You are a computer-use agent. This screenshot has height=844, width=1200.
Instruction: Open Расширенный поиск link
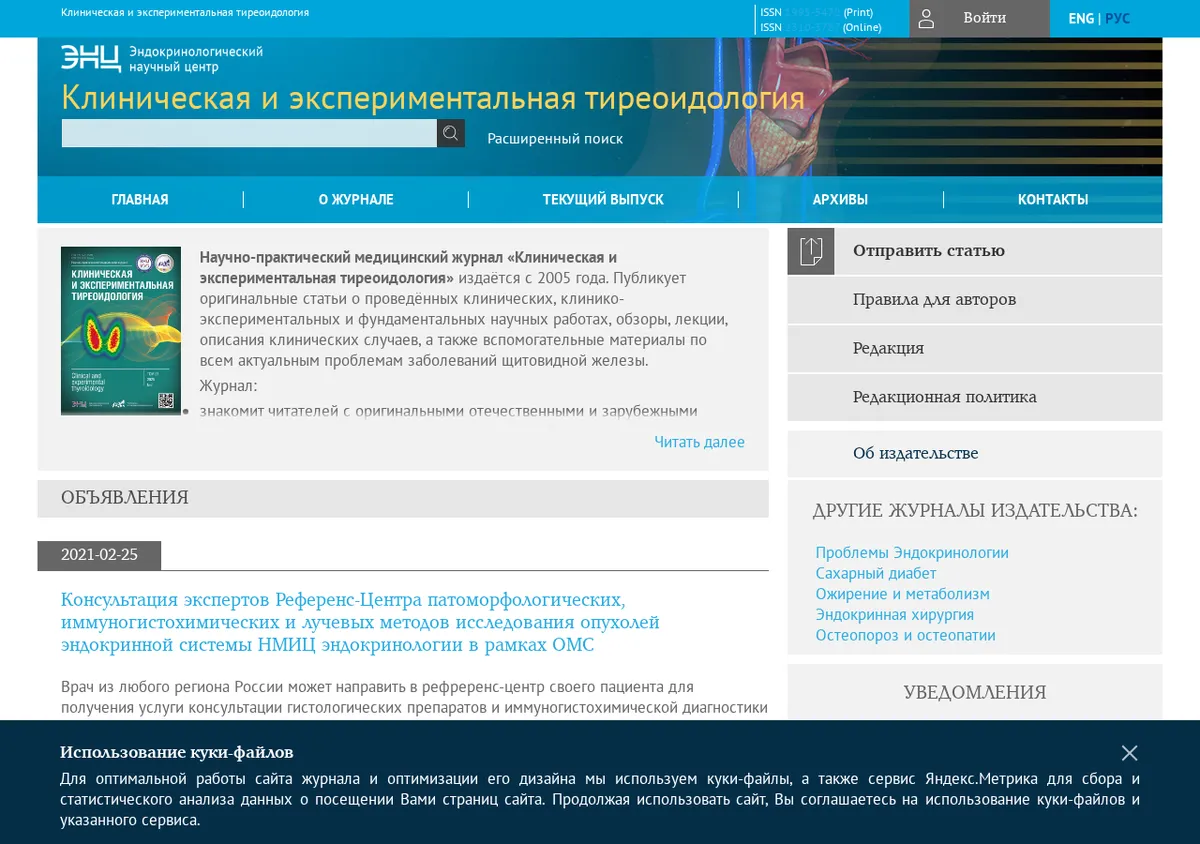tap(555, 139)
